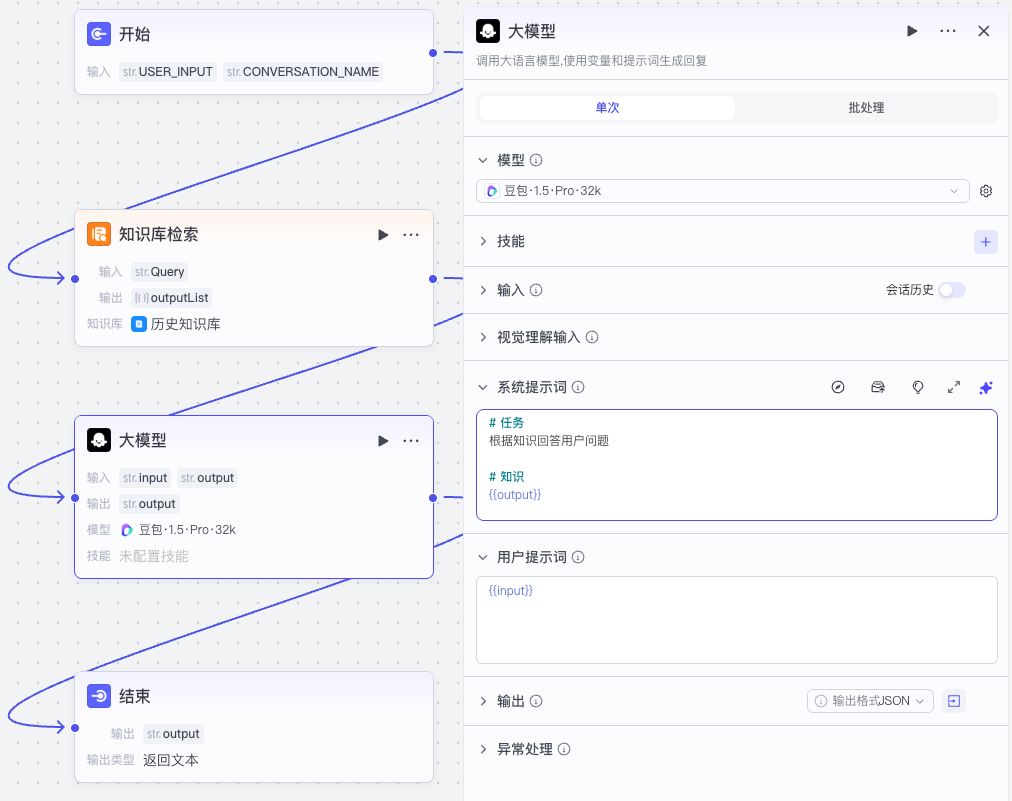The image size is (1012, 801).
Task: Select the lightbulb icon above system prompt
Action: pyautogui.click(x=918, y=387)
